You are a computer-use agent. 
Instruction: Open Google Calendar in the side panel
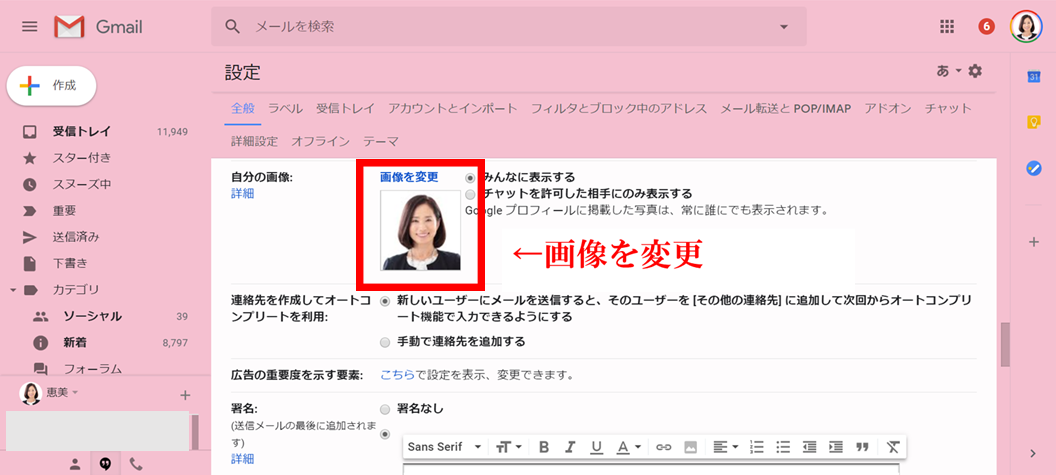[x=1034, y=76]
